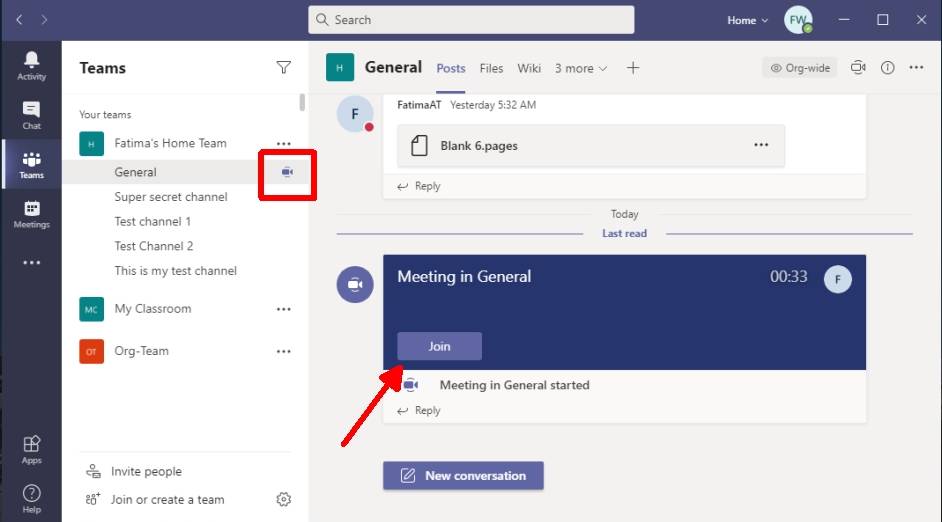This screenshot has height=522, width=942.
Task: Switch to the Posts tab
Action: pos(451,68)
